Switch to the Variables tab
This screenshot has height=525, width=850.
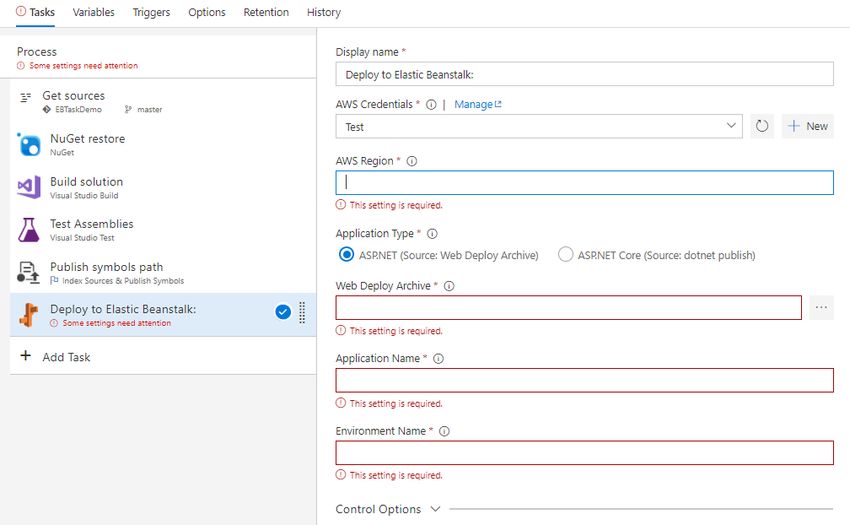(93, 12)
